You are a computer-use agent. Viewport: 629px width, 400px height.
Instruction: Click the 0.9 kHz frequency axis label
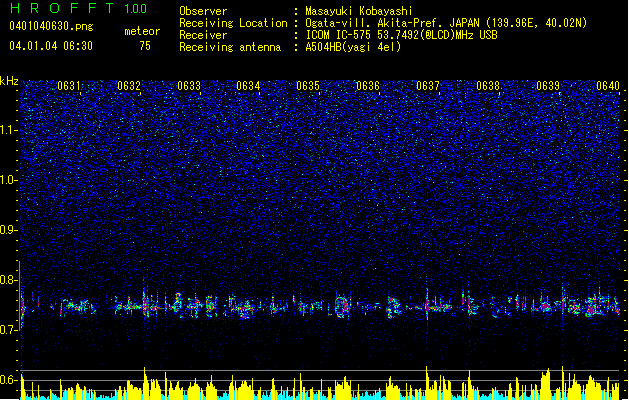pyautogui.click(x=9, y=230)
